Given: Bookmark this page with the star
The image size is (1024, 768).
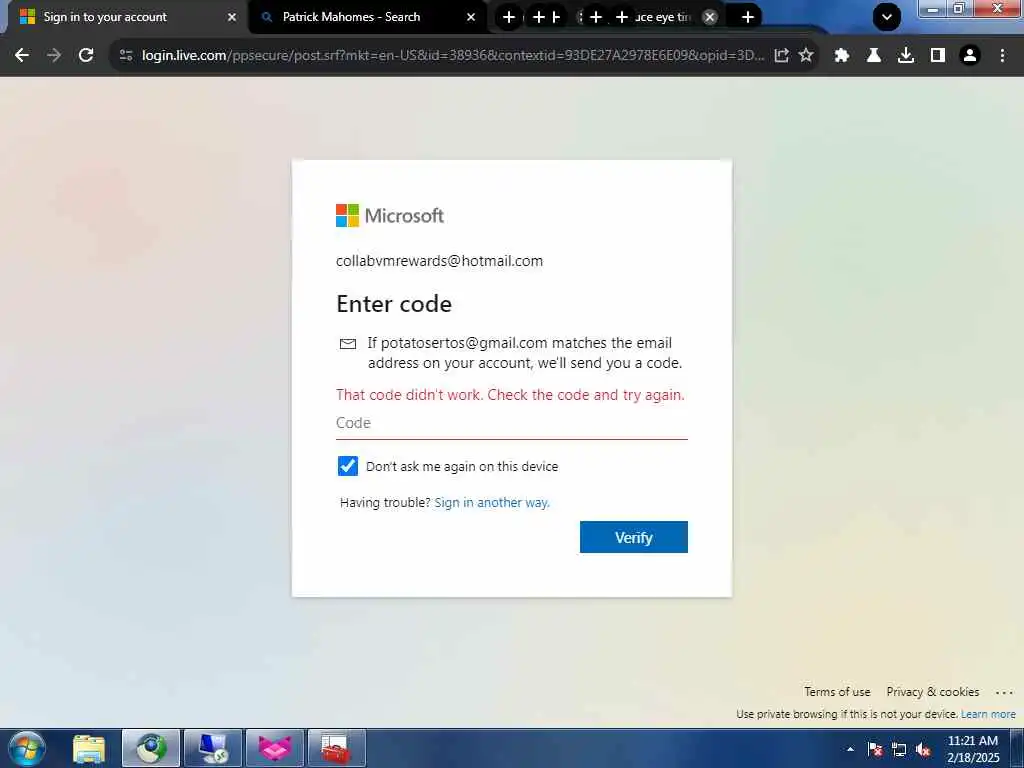Looking at the screenshot, I should tap(806, 56).
